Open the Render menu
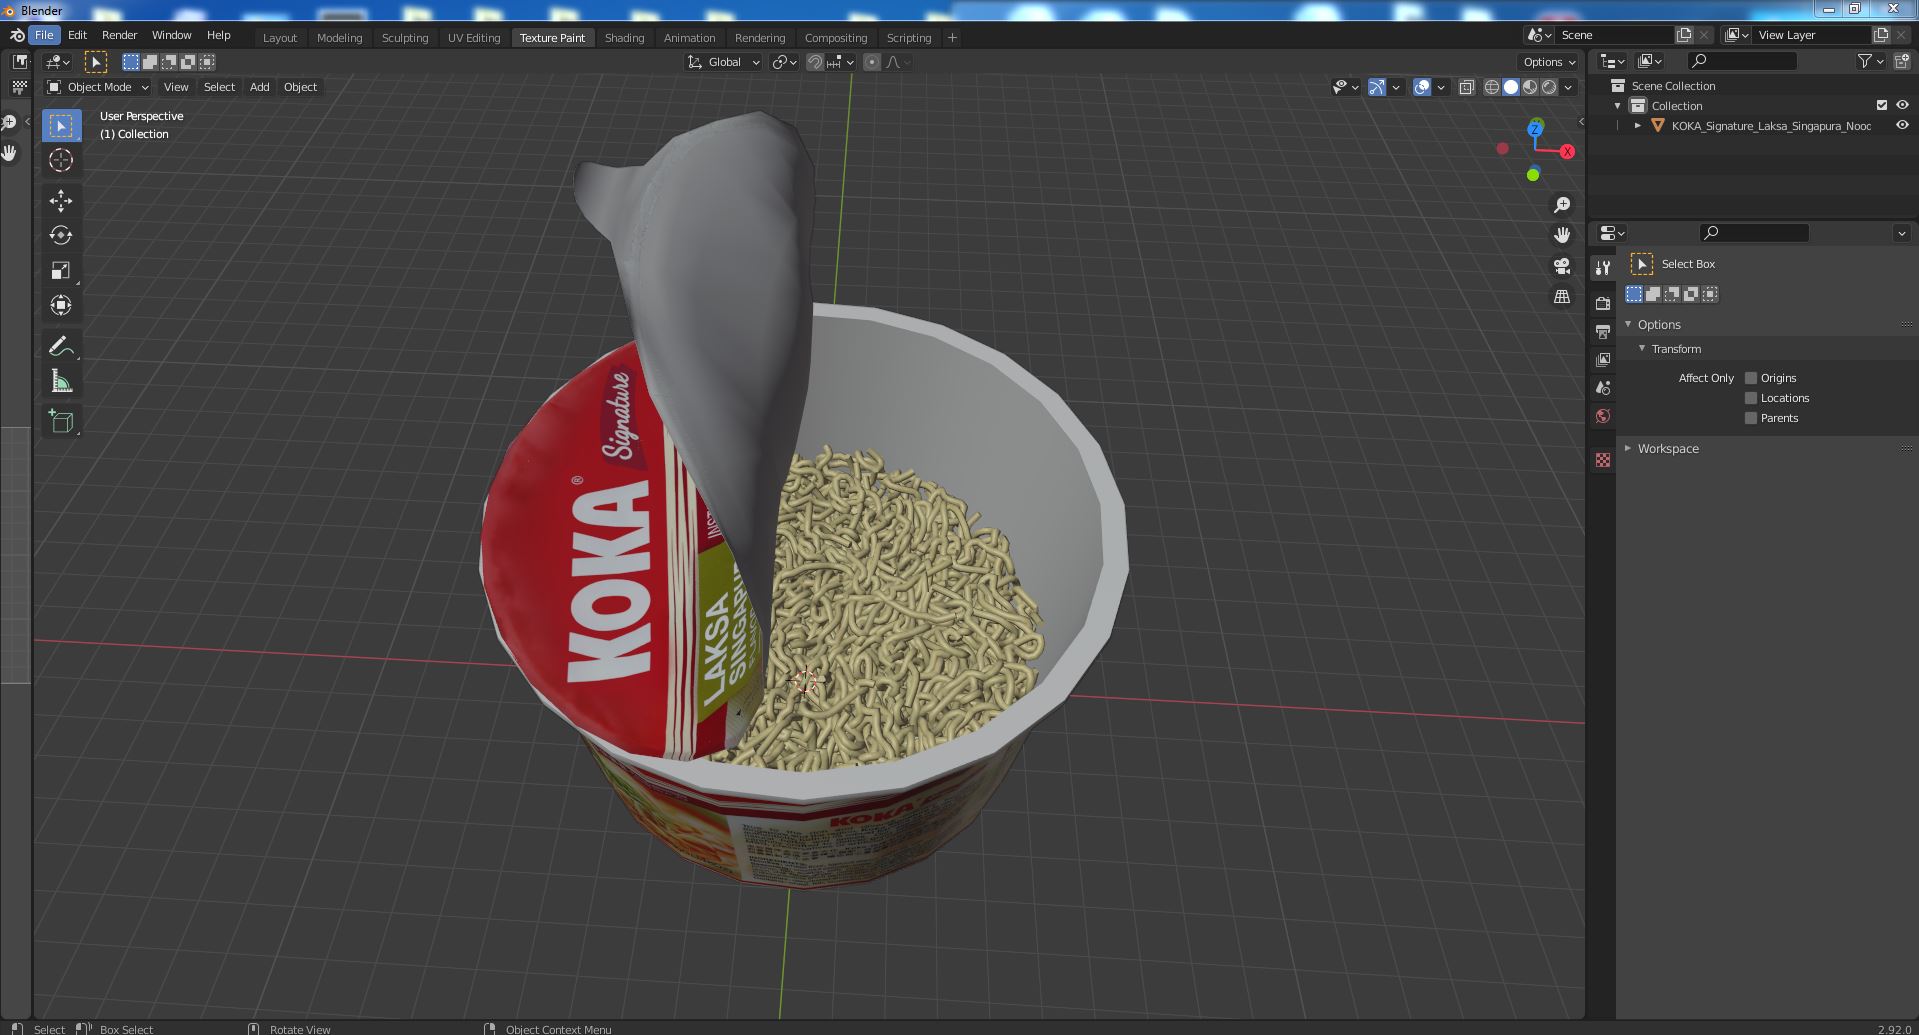 click(x=120, y=35)
